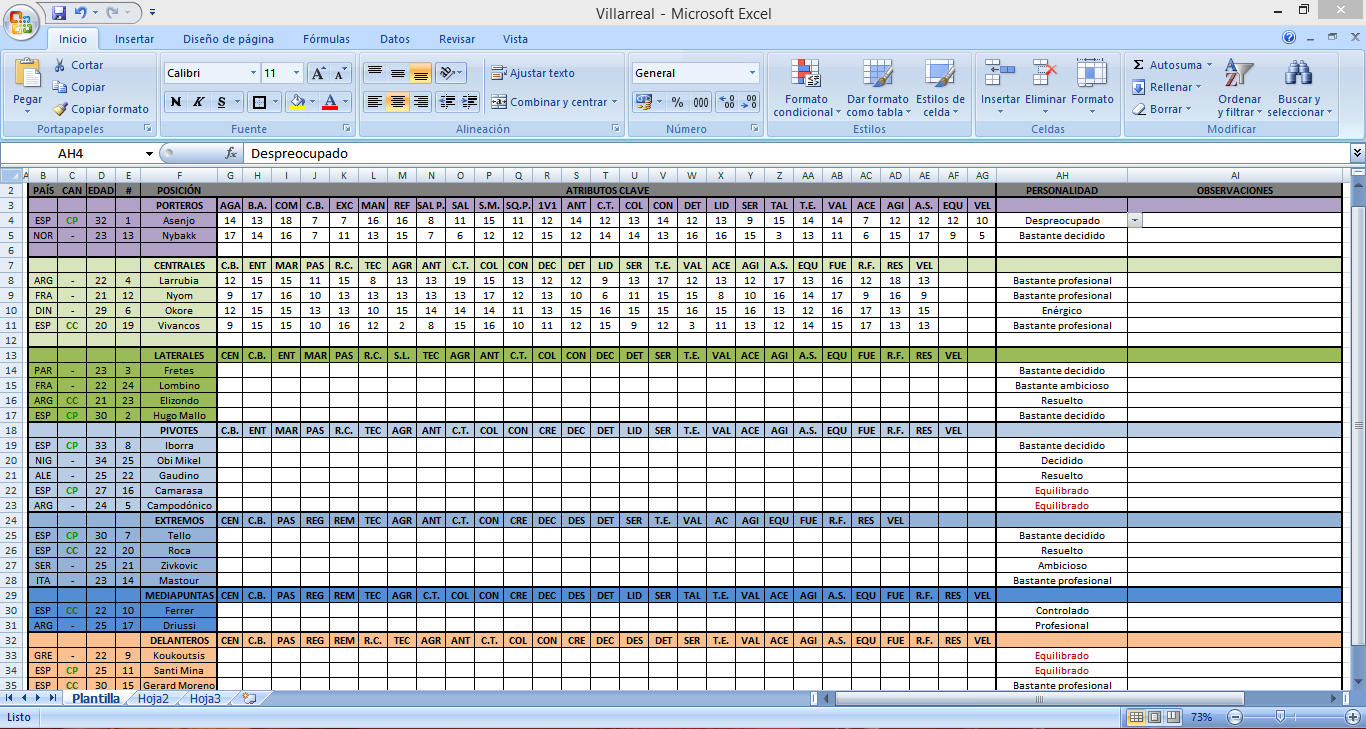Open Buscar y seleccionar binoculars

coord(1298,88)
